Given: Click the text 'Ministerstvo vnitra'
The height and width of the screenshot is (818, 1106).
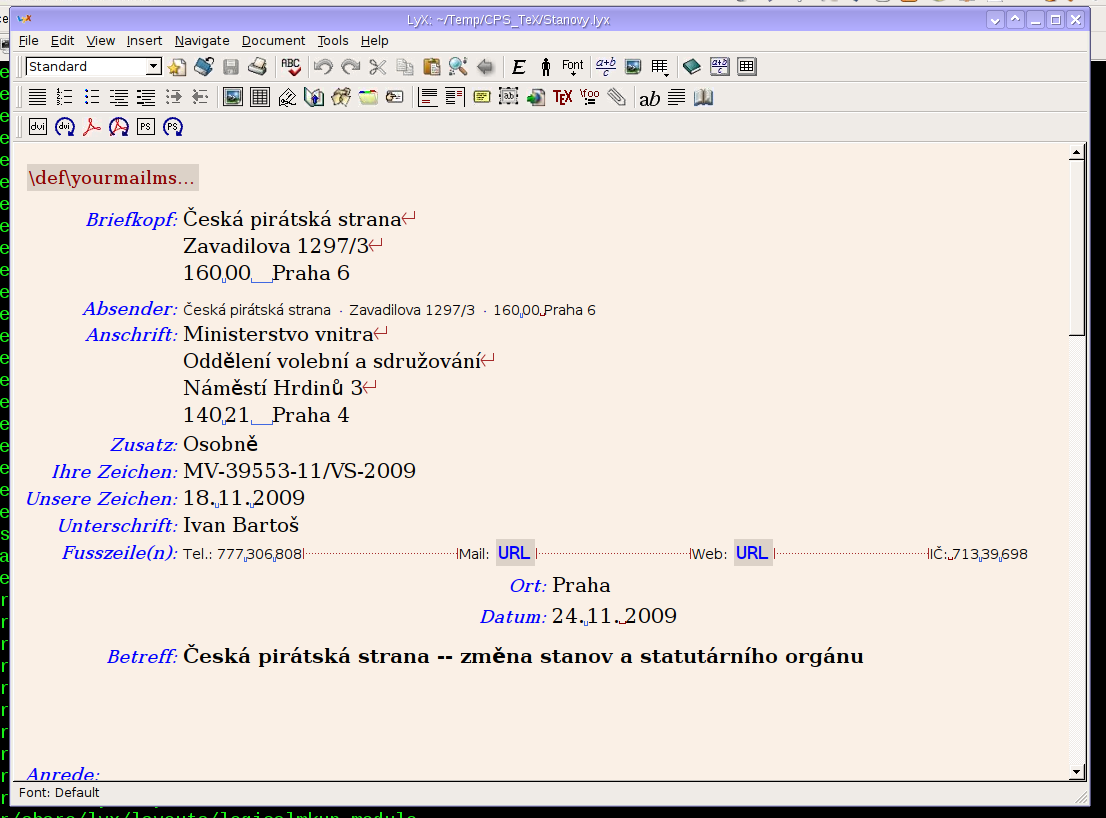Looking at the screenshot, I should click(278, 334).
